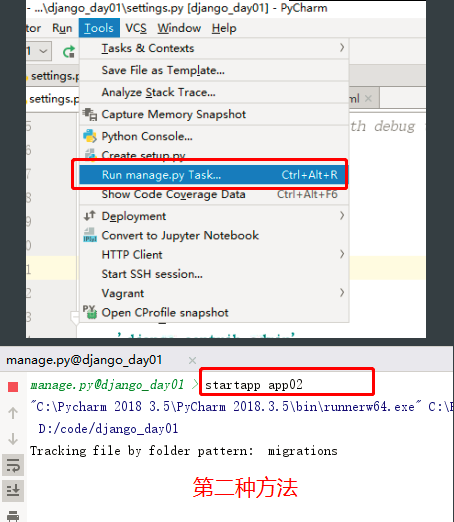Screen dimensions: 454x522
Task: Click the Deployment arrows icon
Action: pyautogui.click(x=90, y=216)
